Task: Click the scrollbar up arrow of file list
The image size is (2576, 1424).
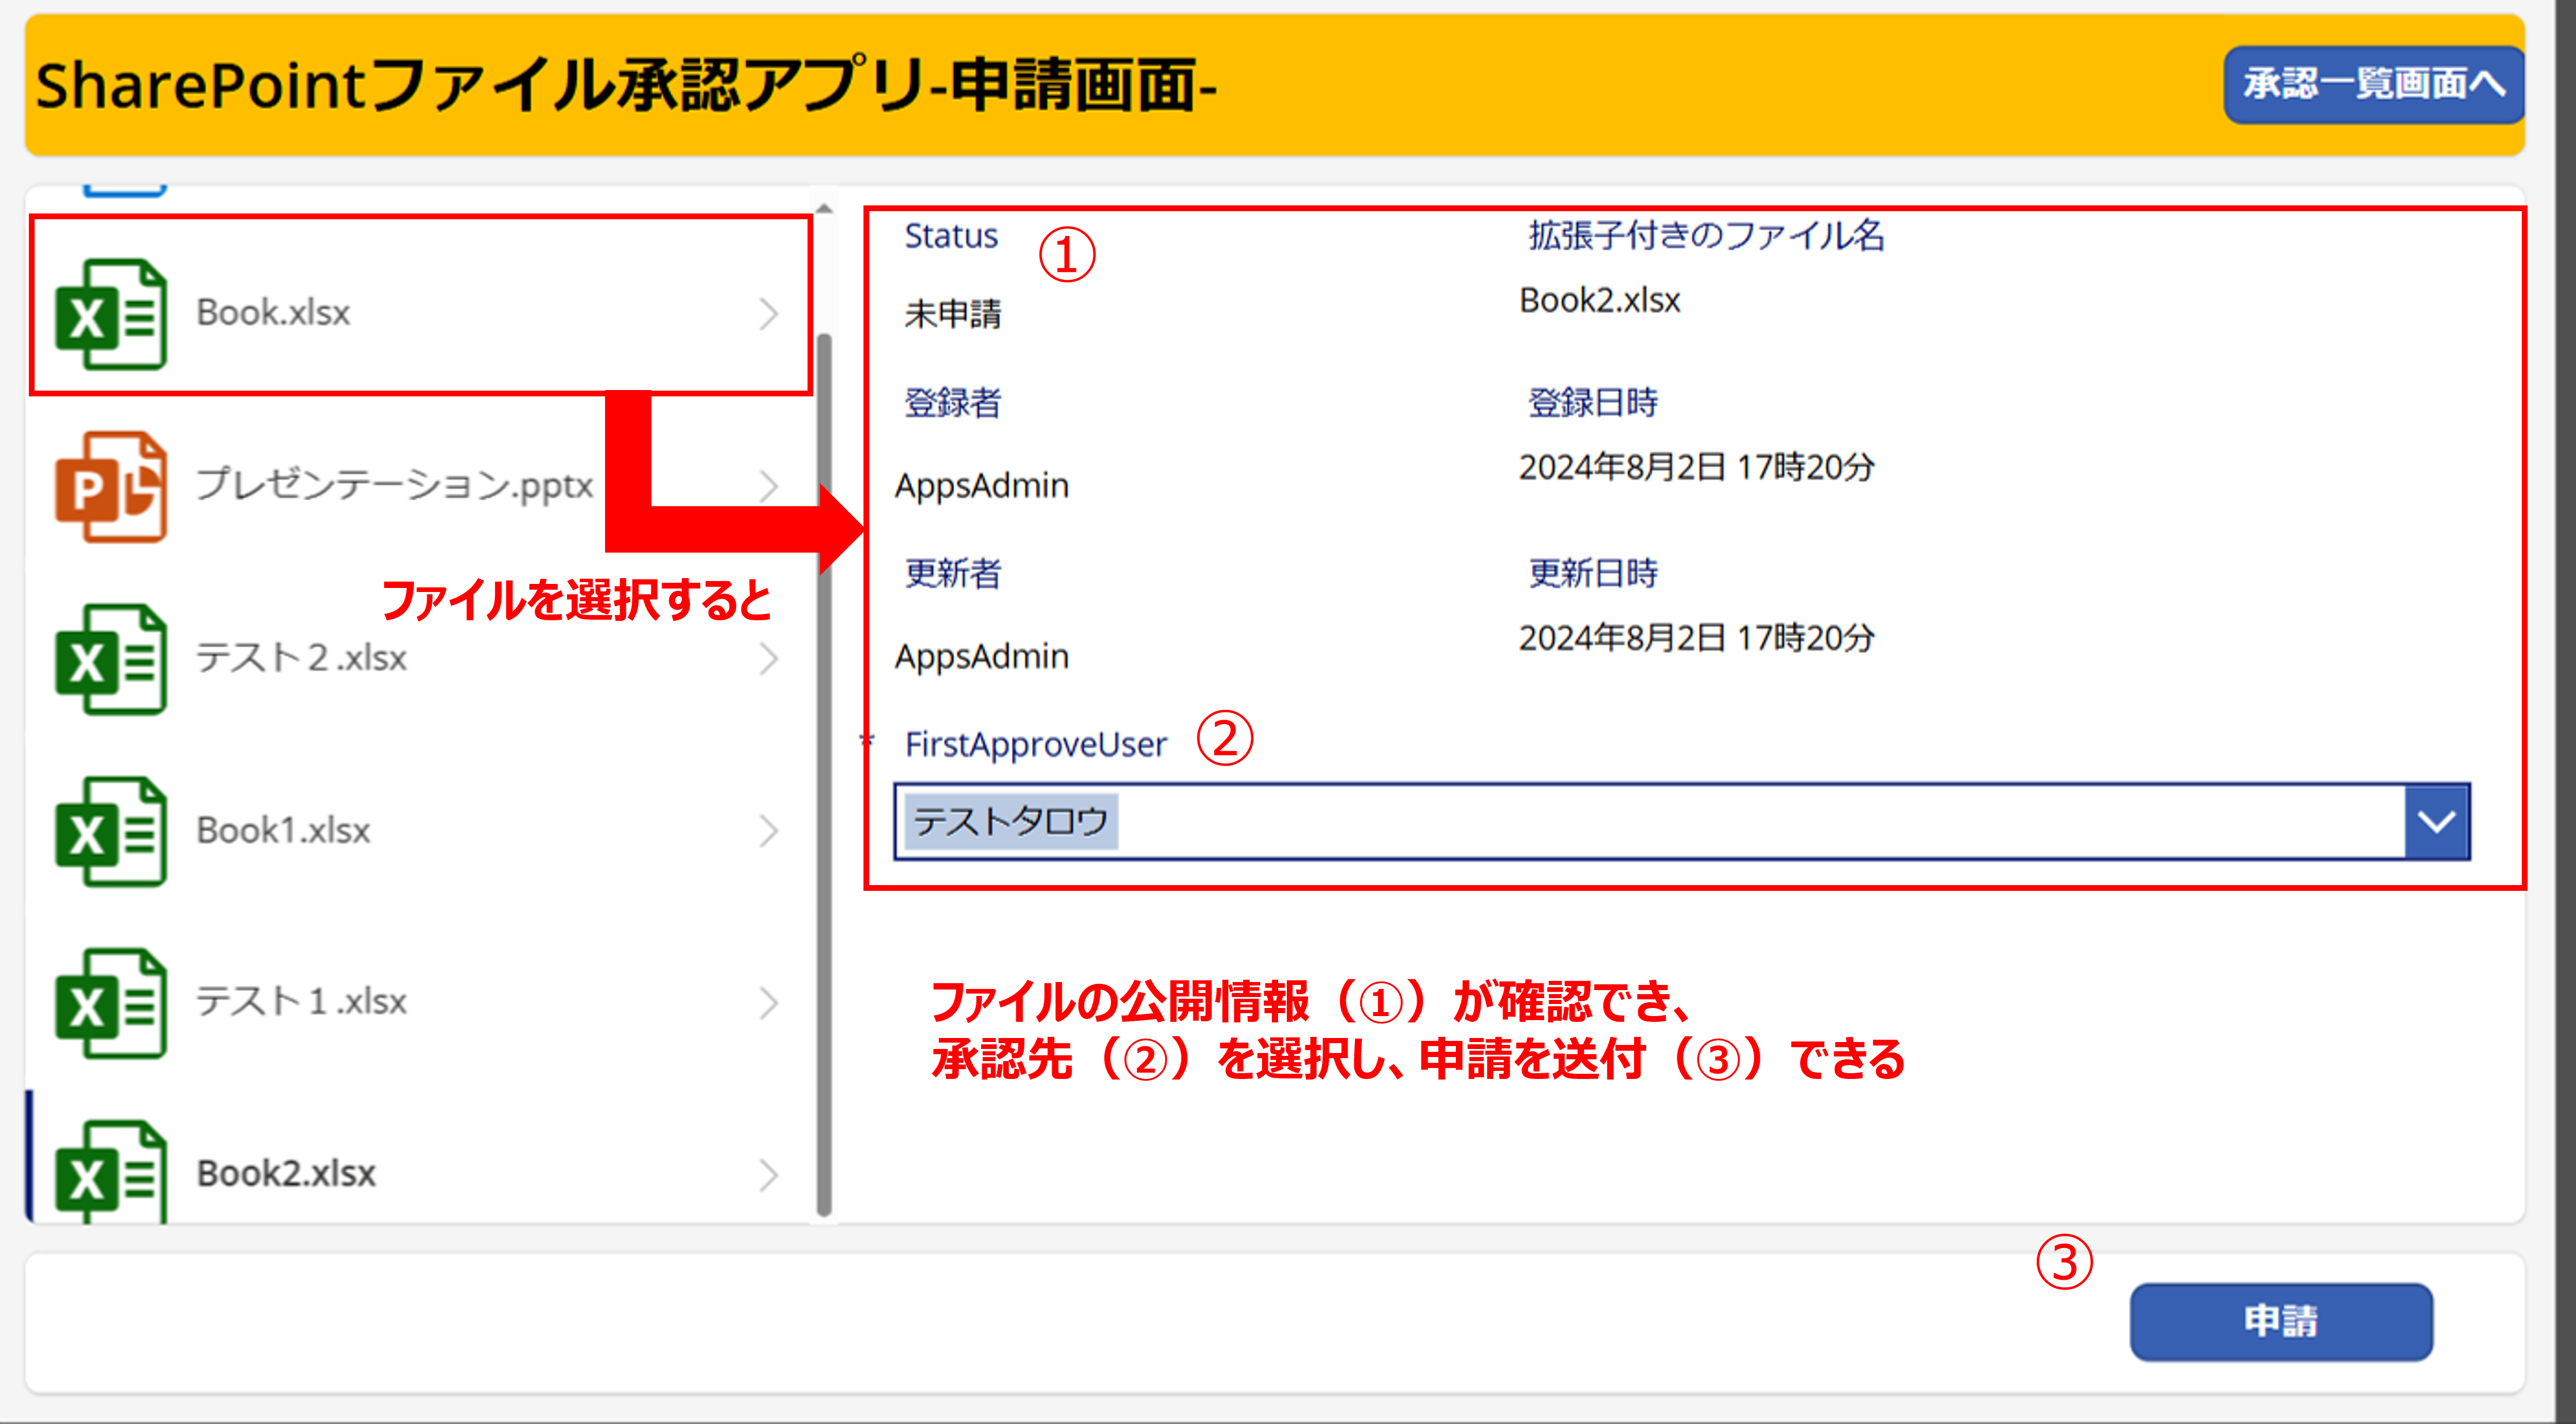Action: tap(824, 209)
